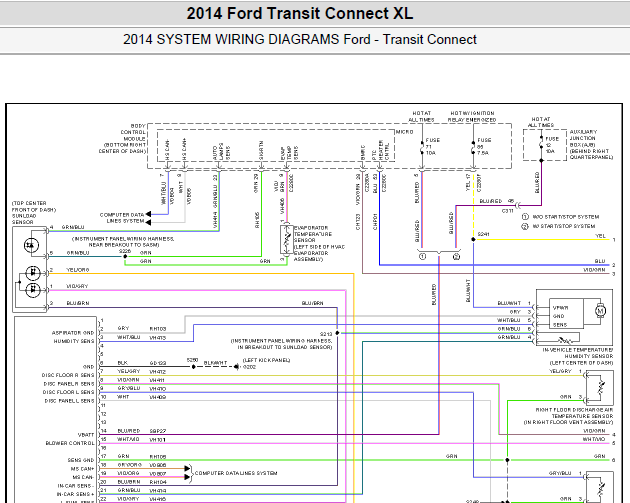Viewport: 630px width, 503px height.
Task: Click the 'VH409' circuit code
Action: [158, 397]
